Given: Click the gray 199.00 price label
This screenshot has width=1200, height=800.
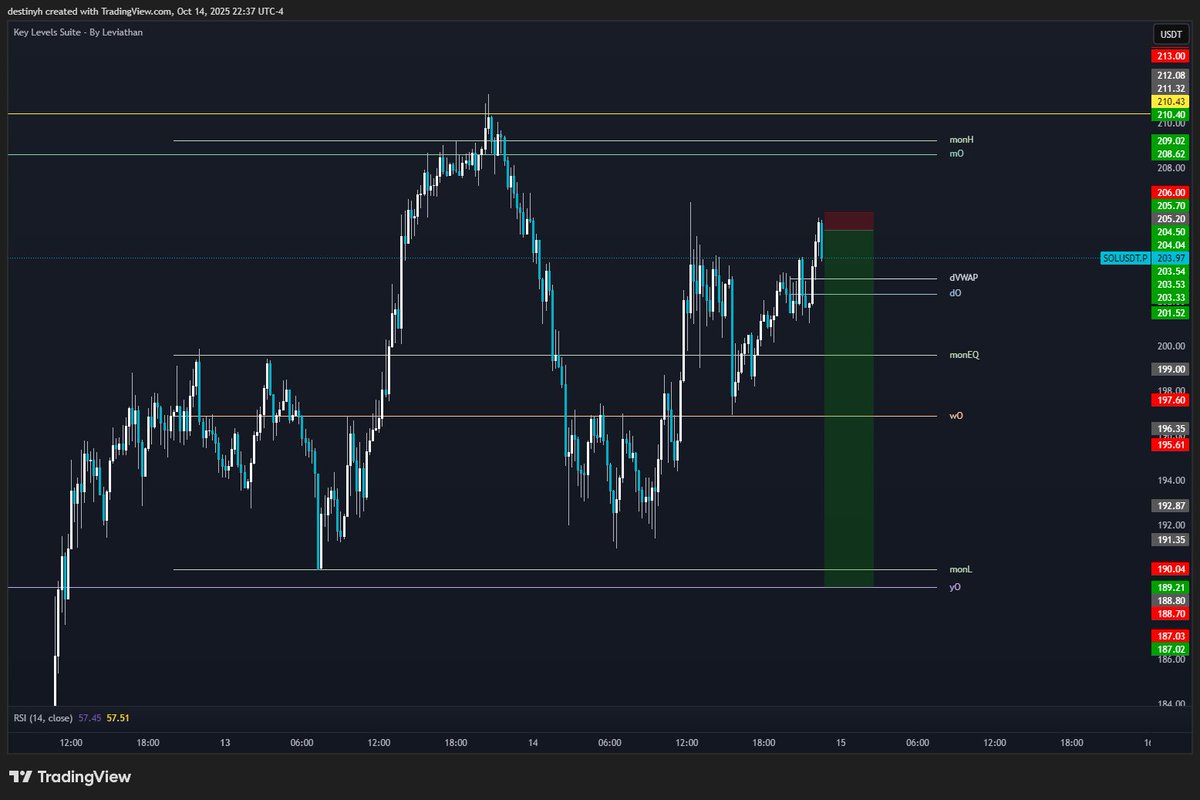Looking at the screenshot, I should point(1169,369).
